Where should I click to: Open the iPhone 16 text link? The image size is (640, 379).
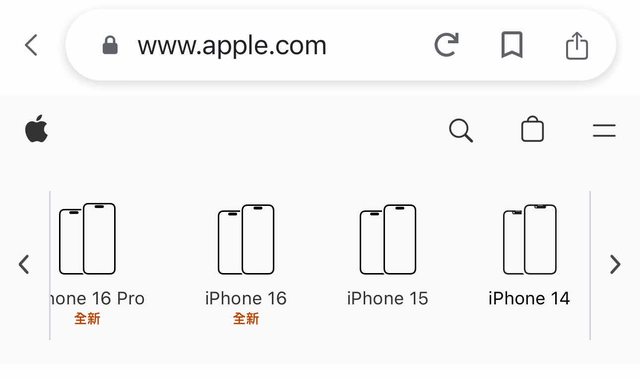click(x=246, y=299)
